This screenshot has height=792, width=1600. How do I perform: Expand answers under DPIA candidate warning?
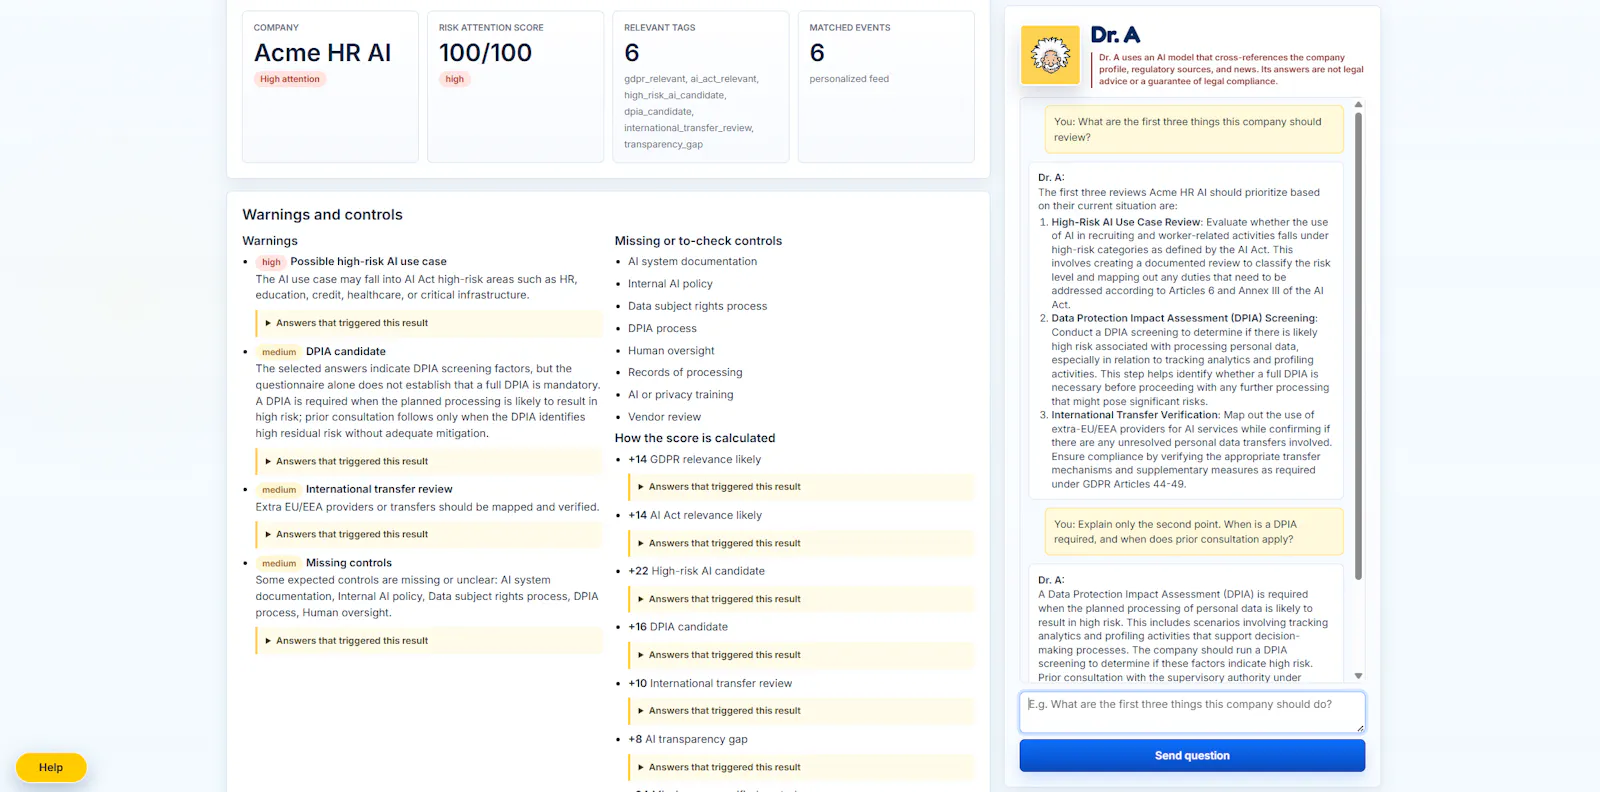[429, 461]
